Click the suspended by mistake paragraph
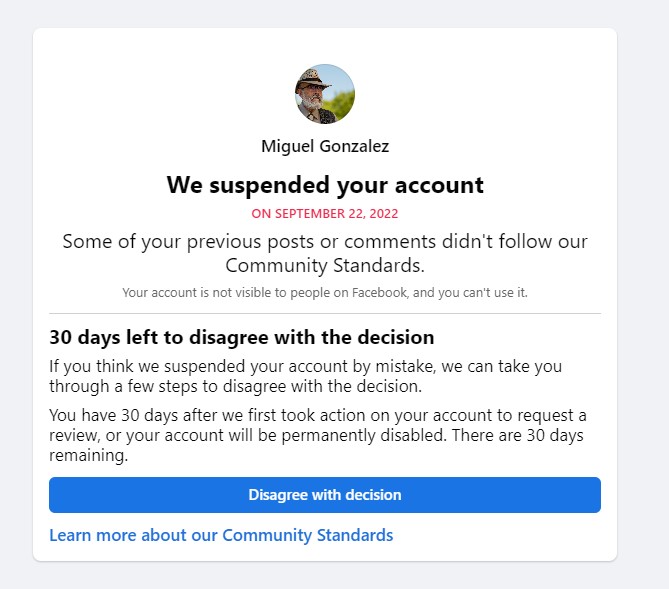The width and height of the screenshot is (669, 589). 305,376
